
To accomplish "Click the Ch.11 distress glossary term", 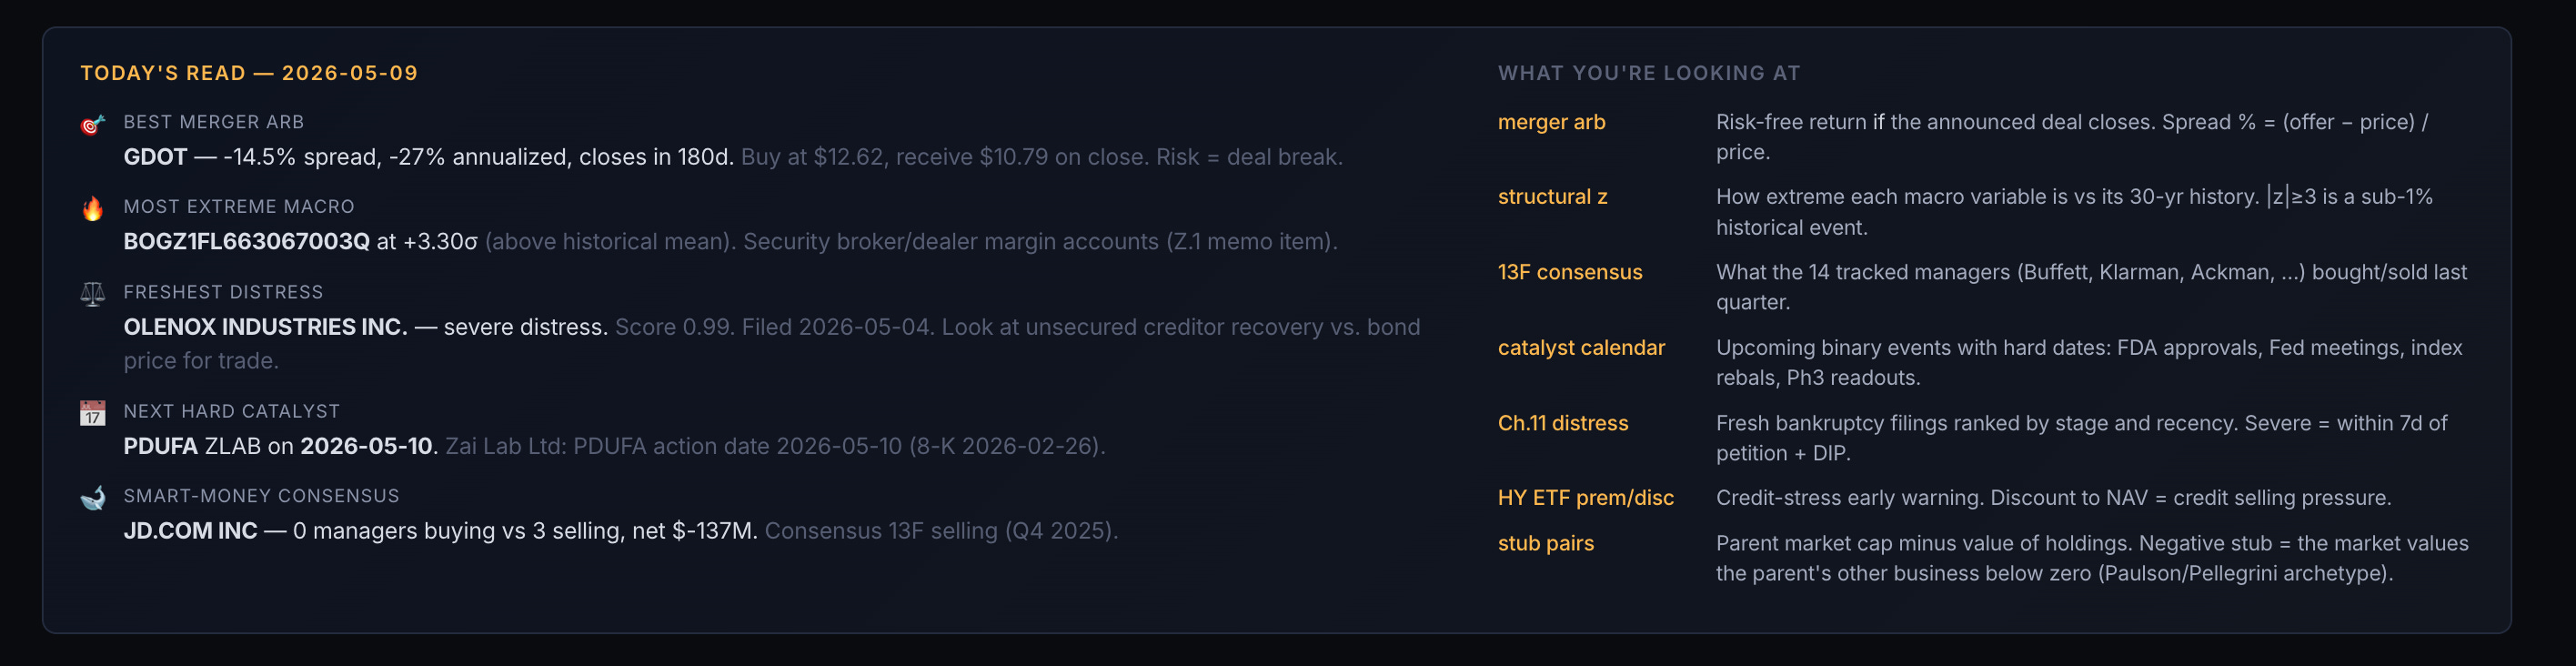I will [1563, 423].
